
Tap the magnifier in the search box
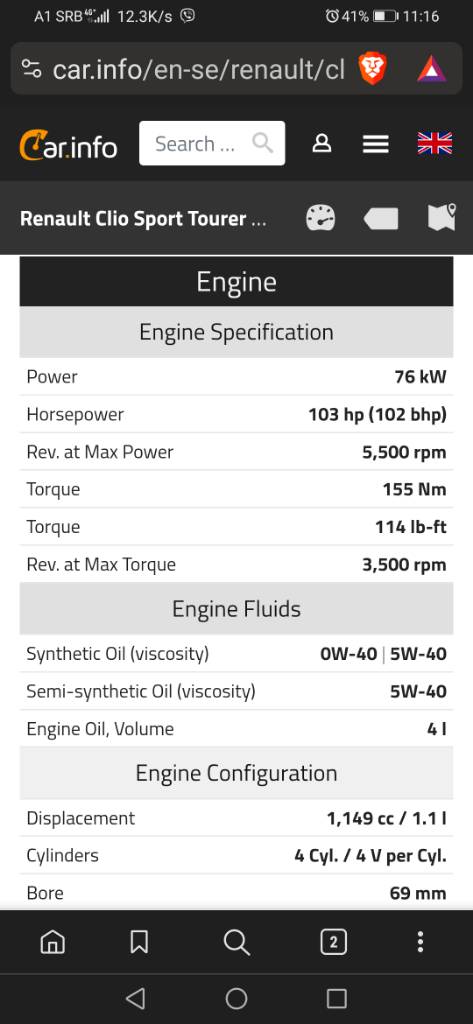(x=263, y=142)
